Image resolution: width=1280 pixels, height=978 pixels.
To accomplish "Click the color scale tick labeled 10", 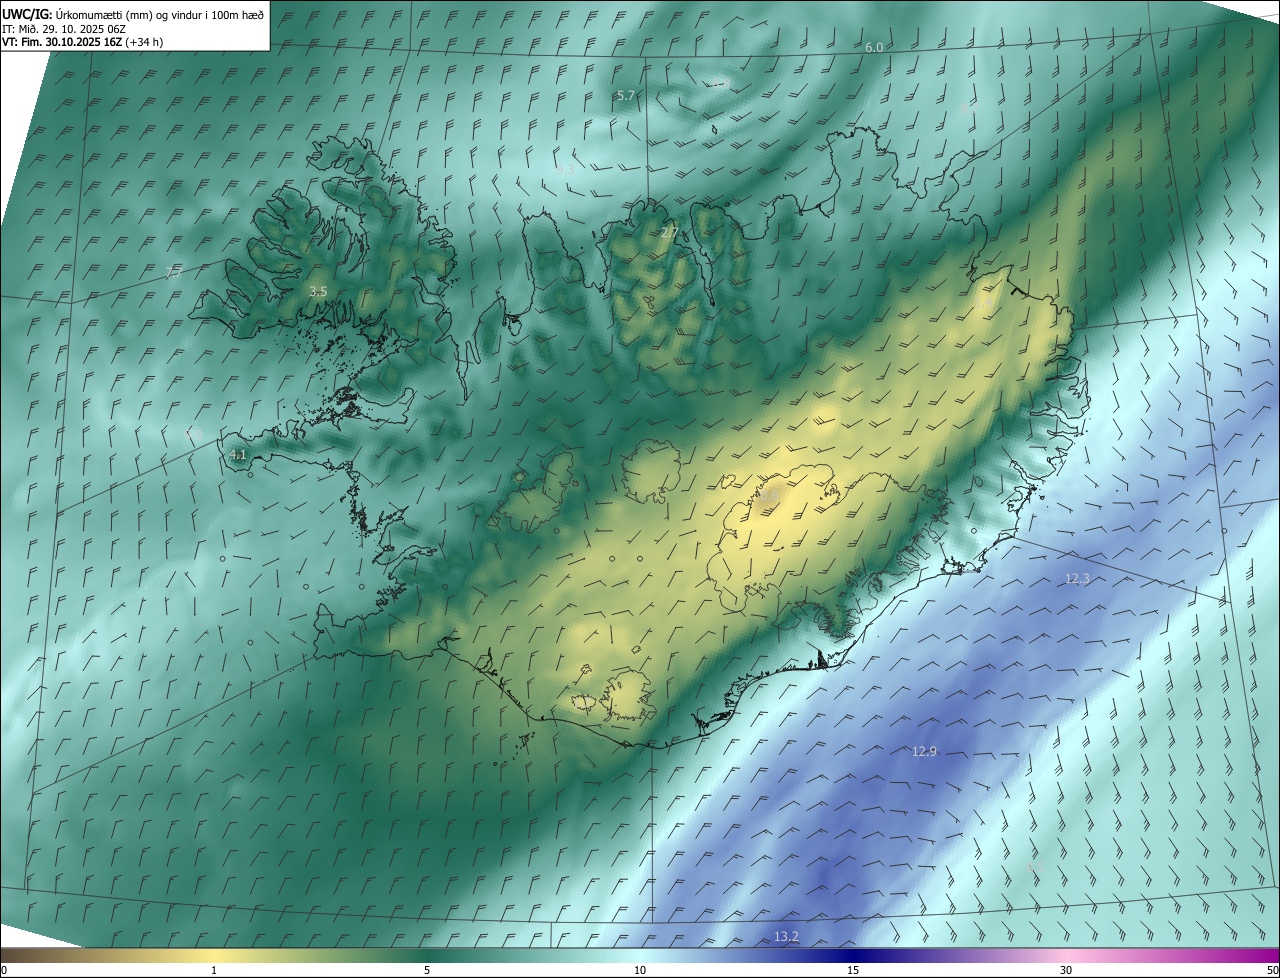I will (x=640, y=970).
